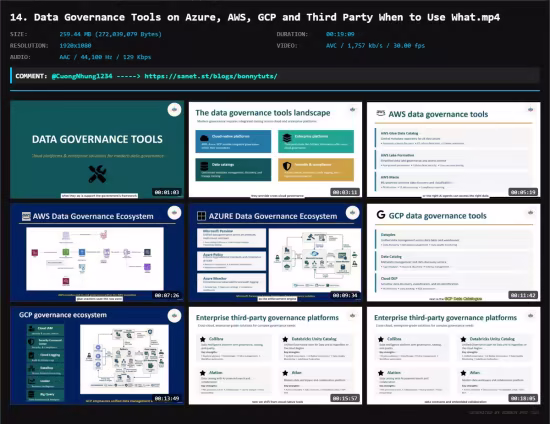Click the Security & compliance yellow card
The height and width of the screenshot is (424, 550).
tap(316, 169)
